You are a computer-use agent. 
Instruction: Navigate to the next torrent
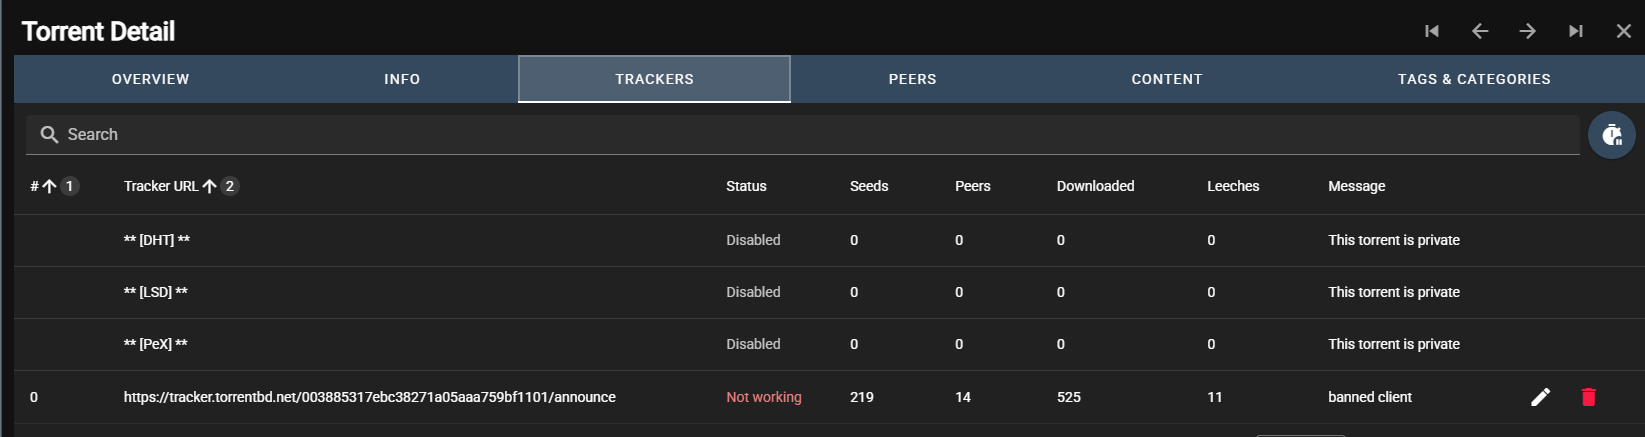coord(1528,31)
